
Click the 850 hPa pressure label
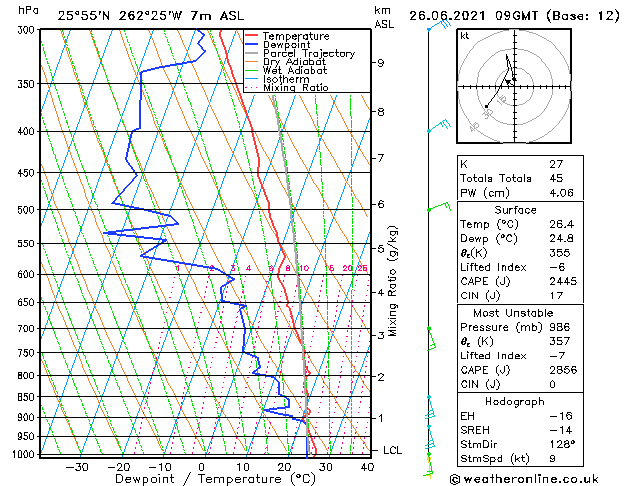[28, 397]
